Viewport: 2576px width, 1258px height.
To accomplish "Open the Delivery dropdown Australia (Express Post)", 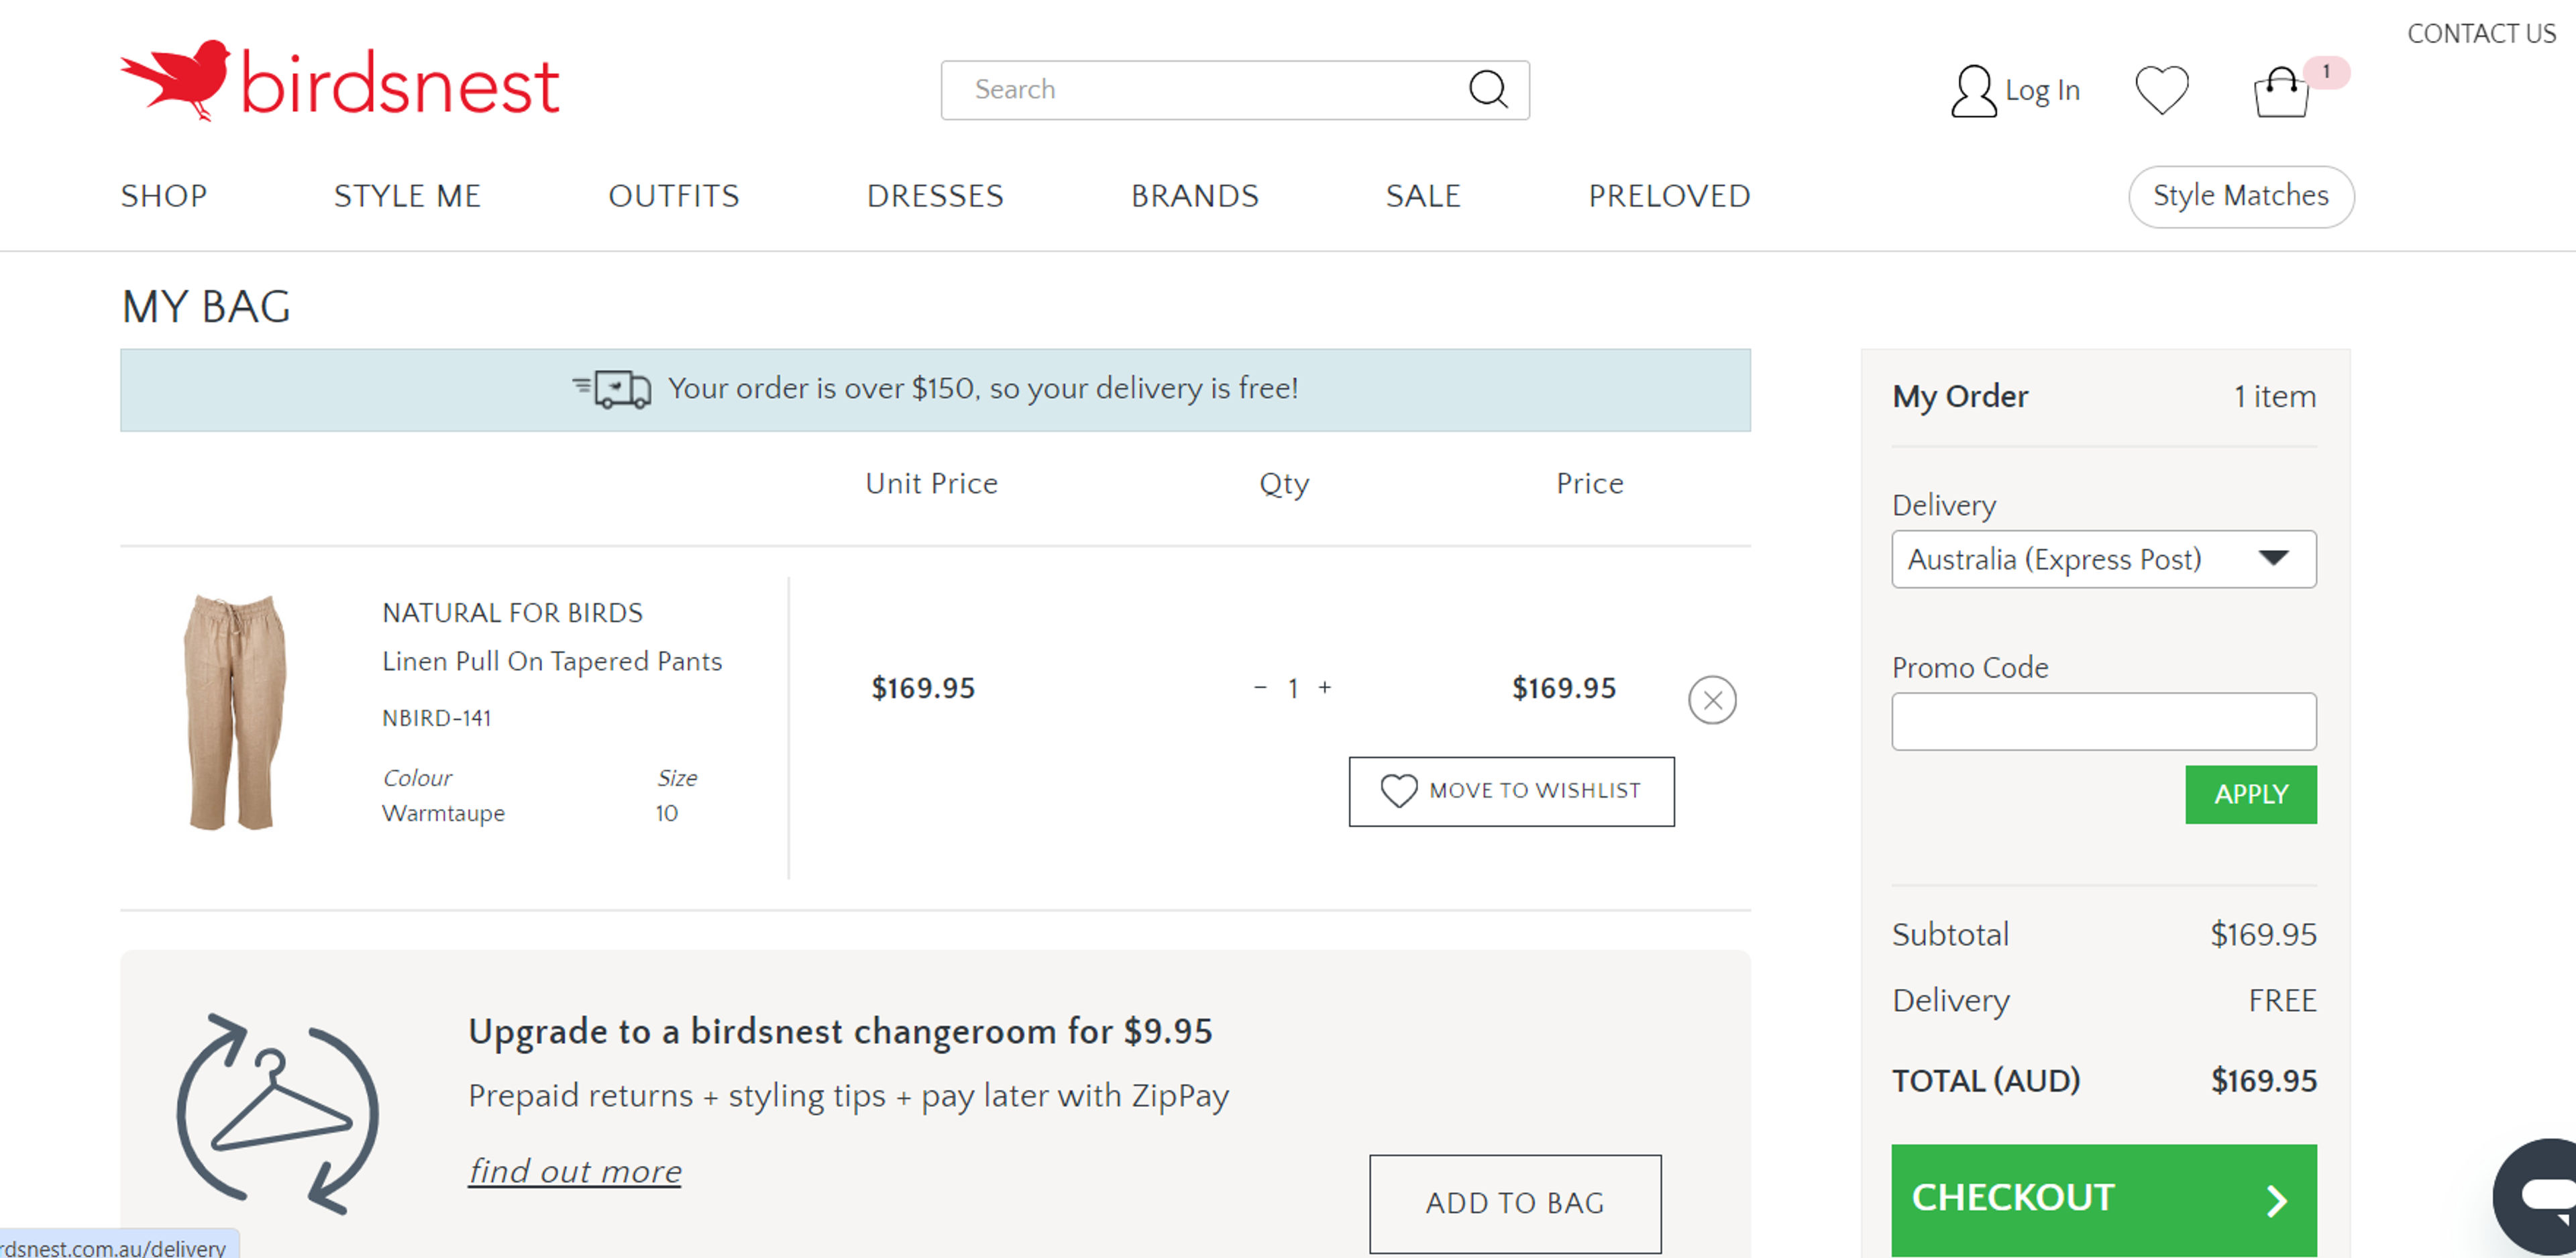I will 2104,559.
